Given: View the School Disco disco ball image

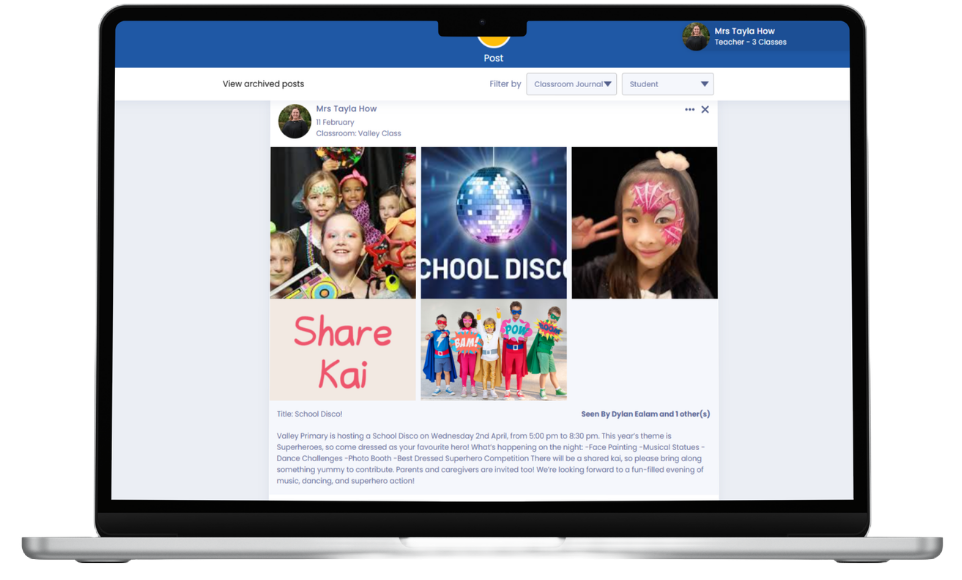Looking at the screenshot, I should pyautogui.click(x=493, y=222).
